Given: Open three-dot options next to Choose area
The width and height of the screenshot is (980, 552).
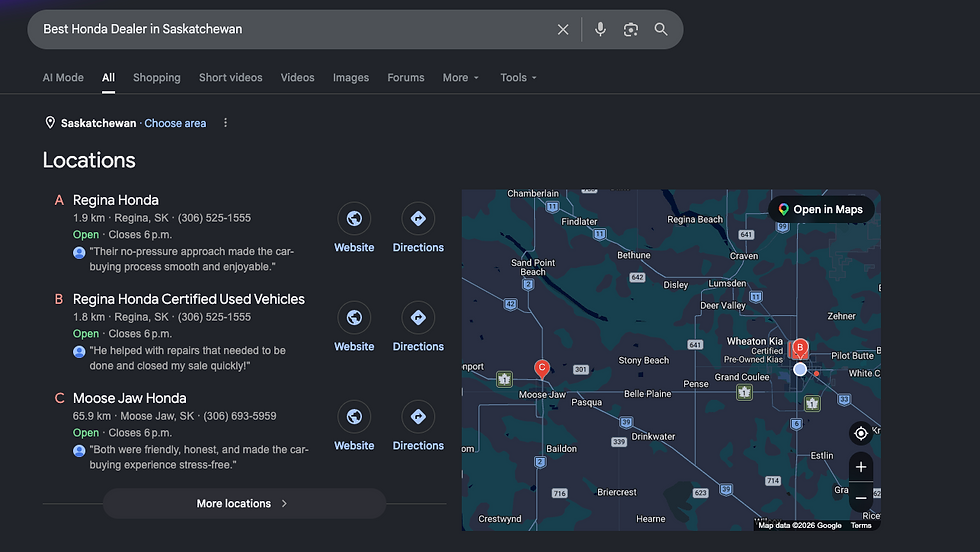Looking at the screenshot, I should tap(226, 123).
